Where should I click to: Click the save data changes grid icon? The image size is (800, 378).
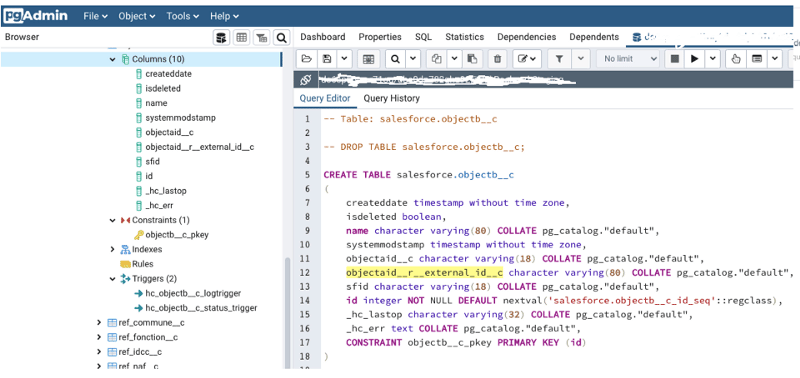pyautogui.click(x=368, y=59)
